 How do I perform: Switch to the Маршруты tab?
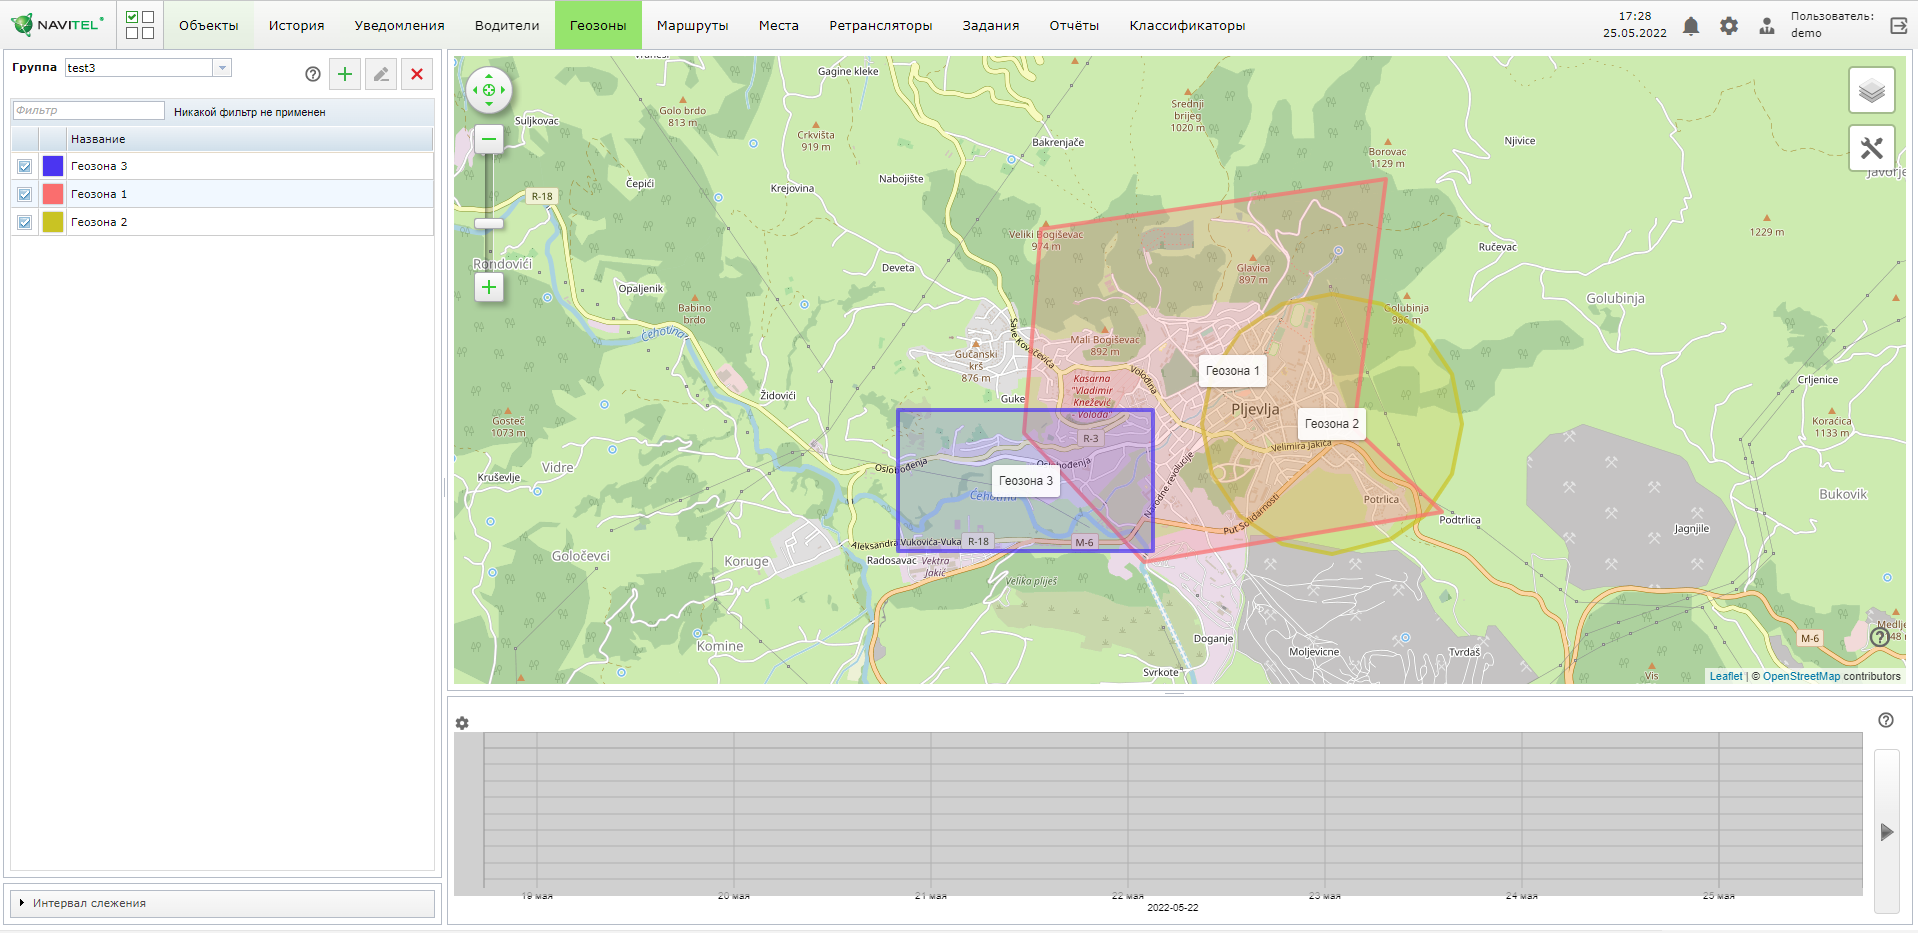[692, 26]
